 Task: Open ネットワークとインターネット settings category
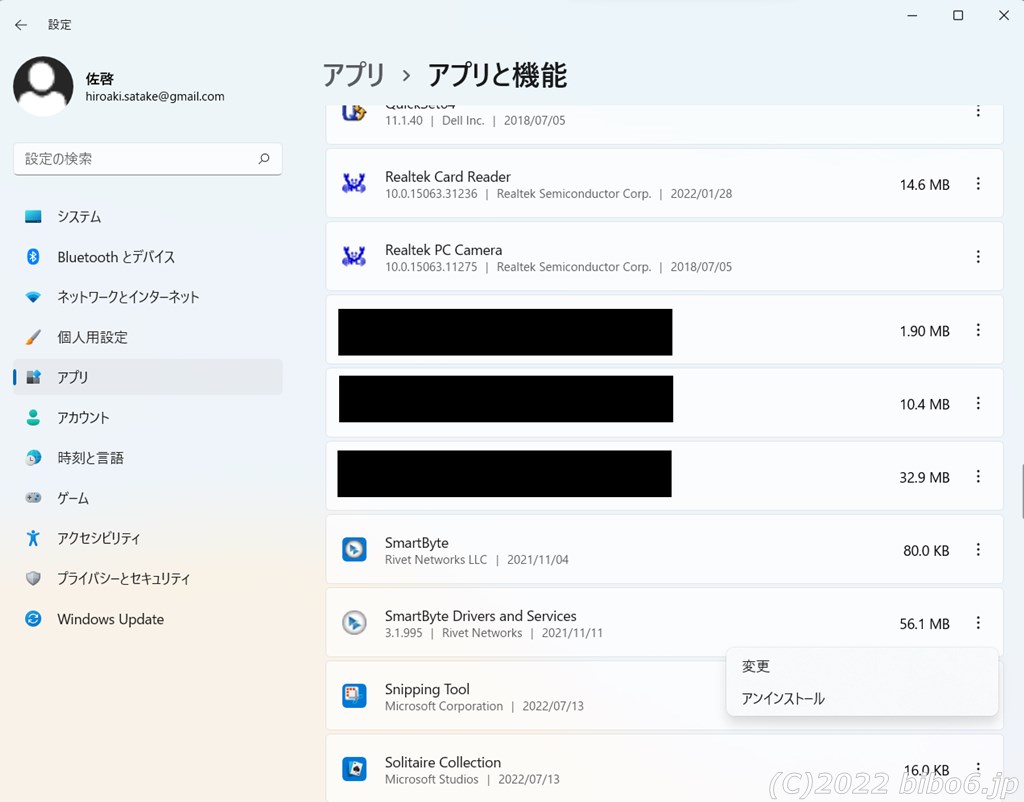point(148,297)
